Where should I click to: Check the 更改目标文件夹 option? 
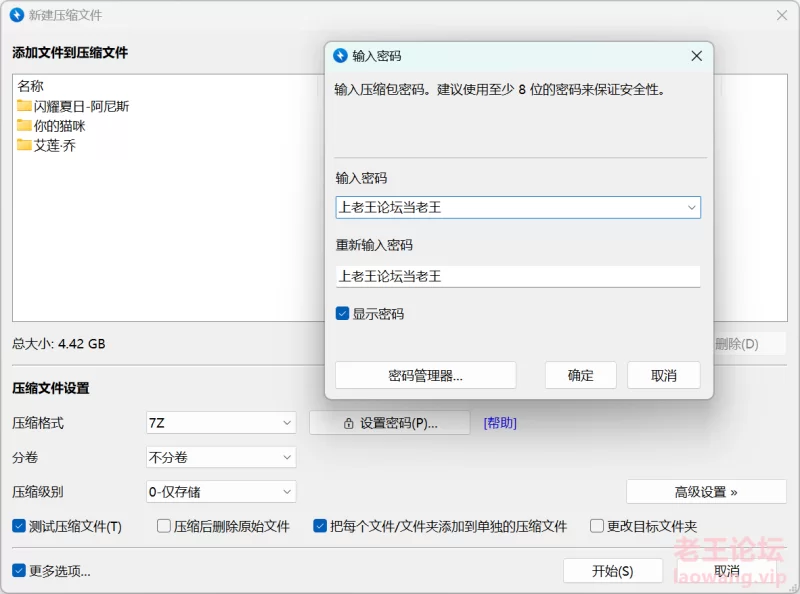coord(596,526)
